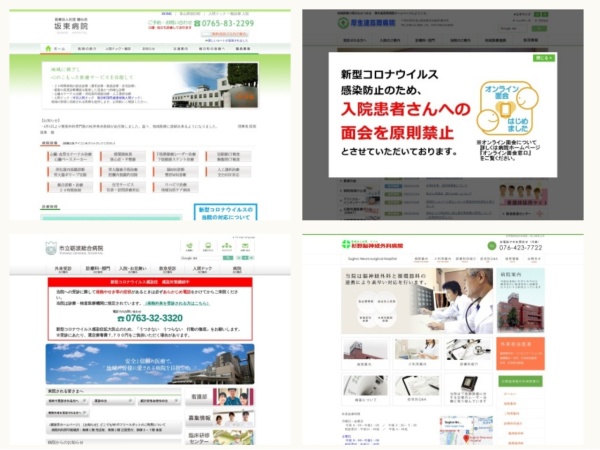Open the HOME link atop 坂東病院 page
Image resolution: width=600 pixels, height=450 pixels.
pyautogui.click(x=166, y=14)
